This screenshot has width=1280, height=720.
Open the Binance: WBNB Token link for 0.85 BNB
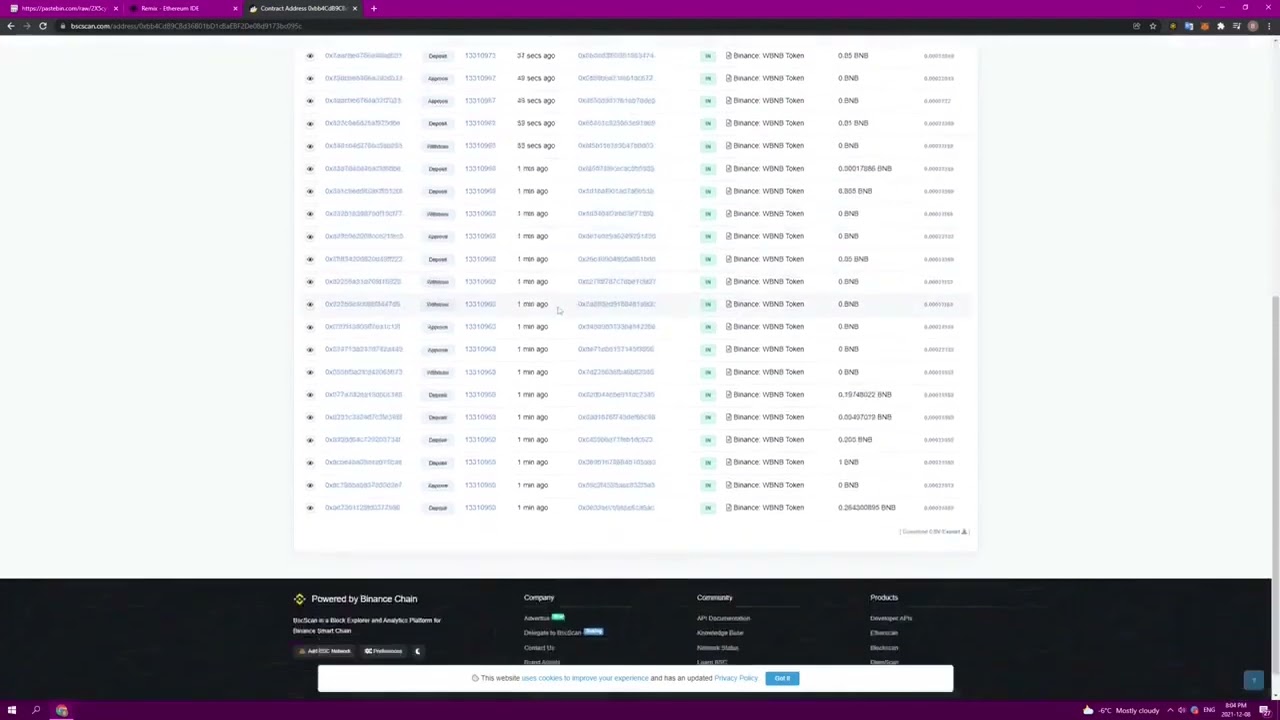pos(768,56)
